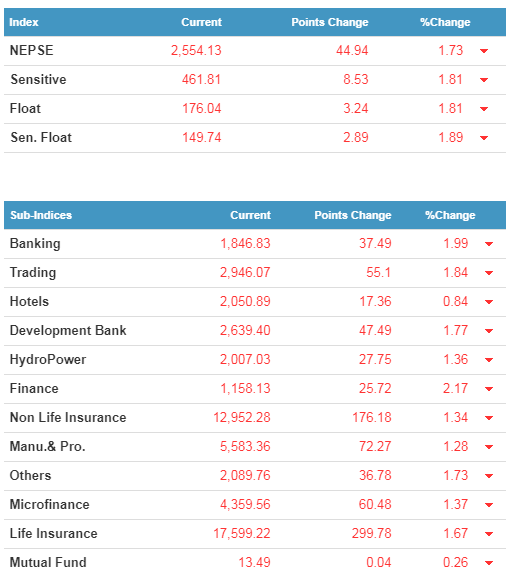Click the Index column header
The width and height of the screenshot is (521, 575).
pos(24,22)
